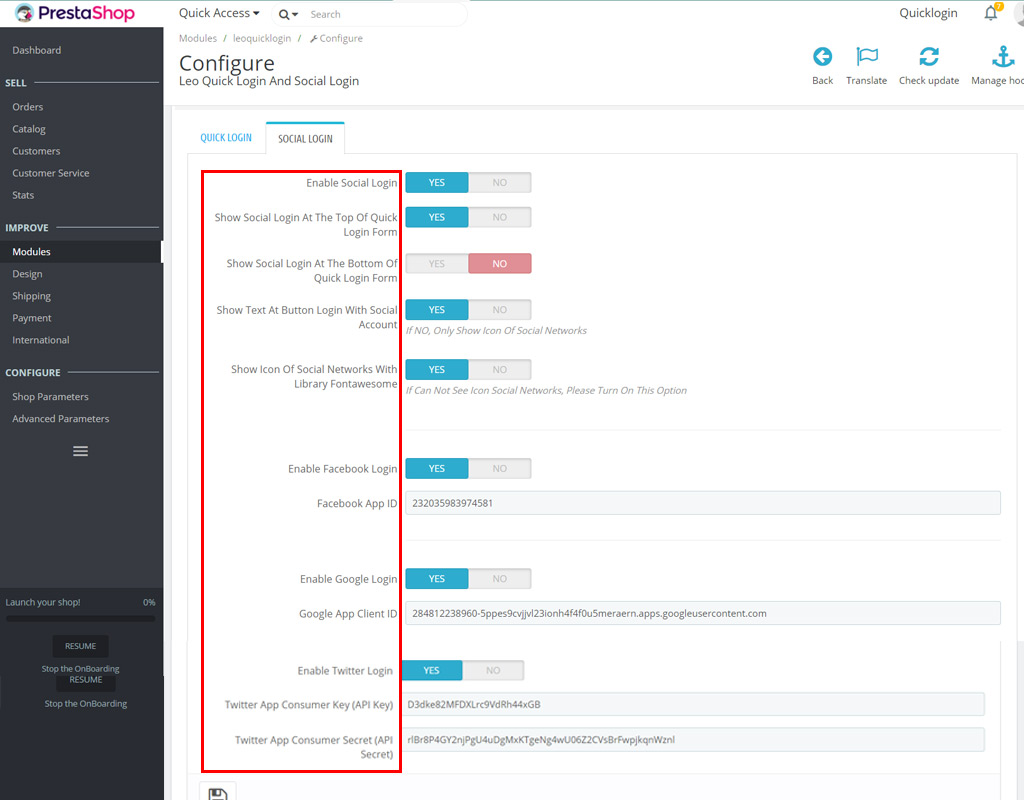The image size is (1024, 800).
Task: Click the upper RESUME onboarding button
Action: tap(80, 647)
